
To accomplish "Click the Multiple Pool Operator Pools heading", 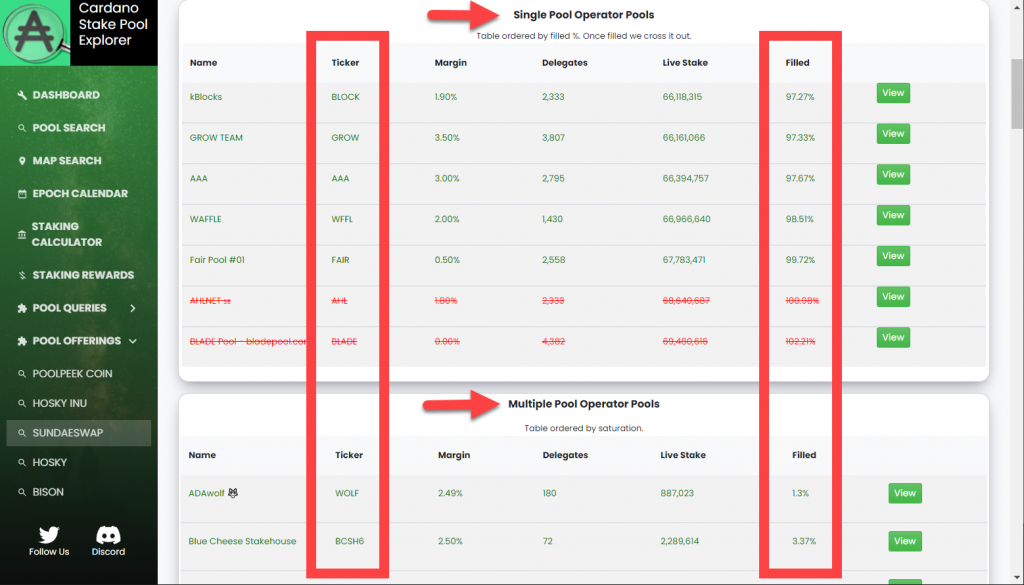I will [584, 404].
